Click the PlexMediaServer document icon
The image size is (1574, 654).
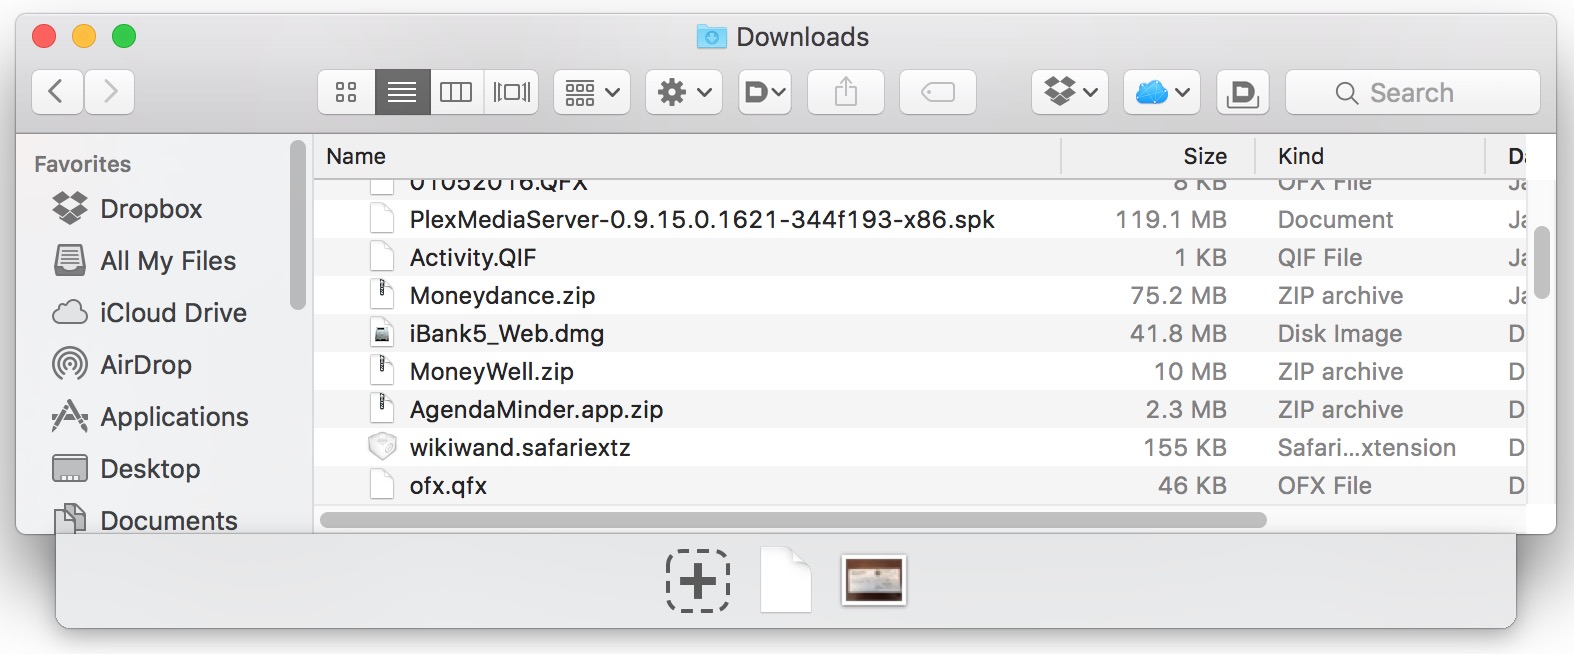click(382, 219)
